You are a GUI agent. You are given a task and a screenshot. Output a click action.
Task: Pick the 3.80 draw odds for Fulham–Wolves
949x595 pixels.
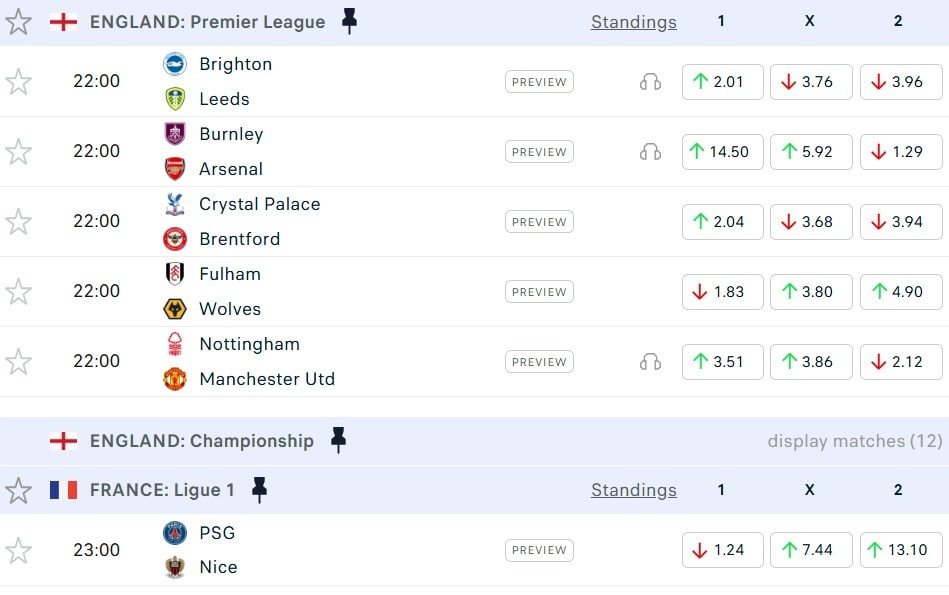point(811,292)
